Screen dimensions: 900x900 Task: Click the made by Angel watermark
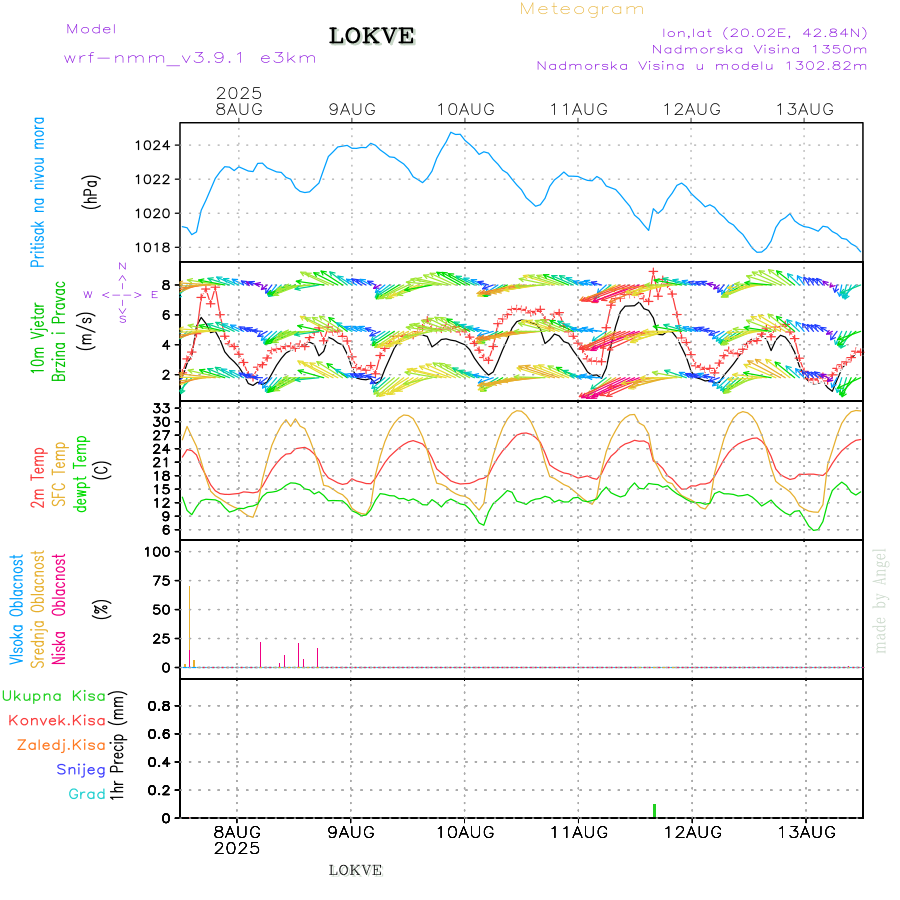[881, 600]
